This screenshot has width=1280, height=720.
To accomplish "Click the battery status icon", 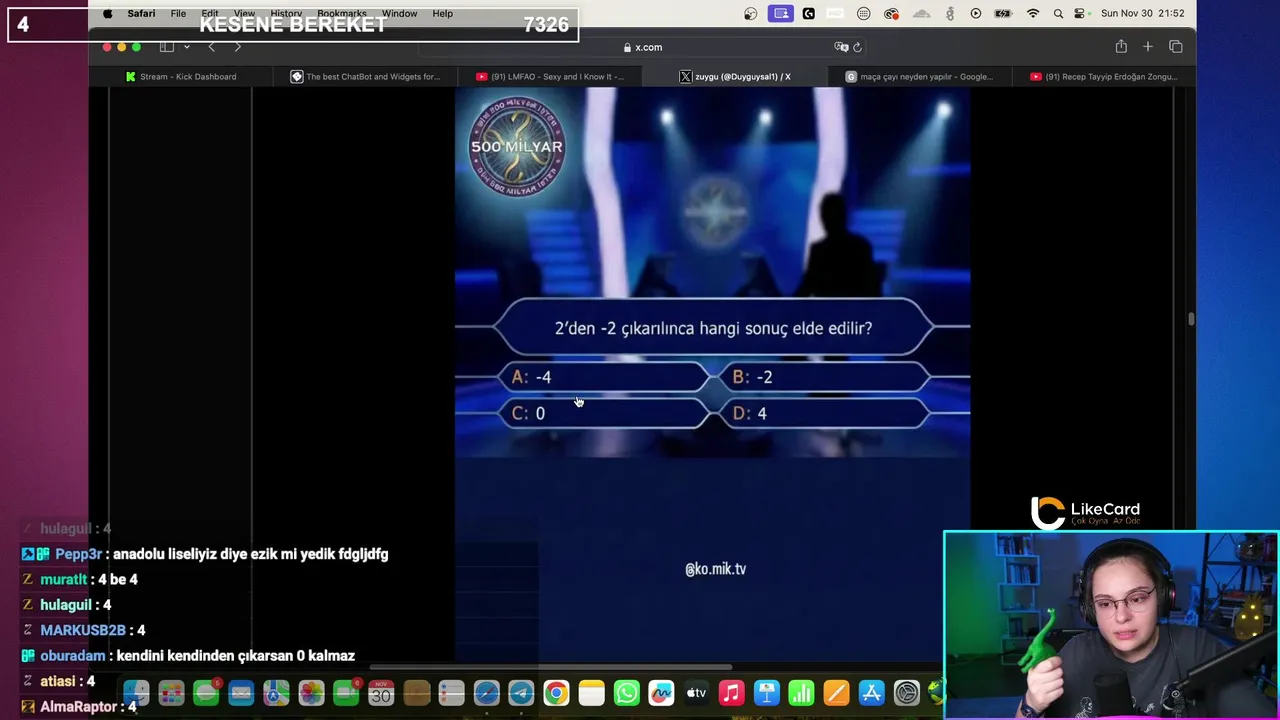I will tap(1003, 14).
